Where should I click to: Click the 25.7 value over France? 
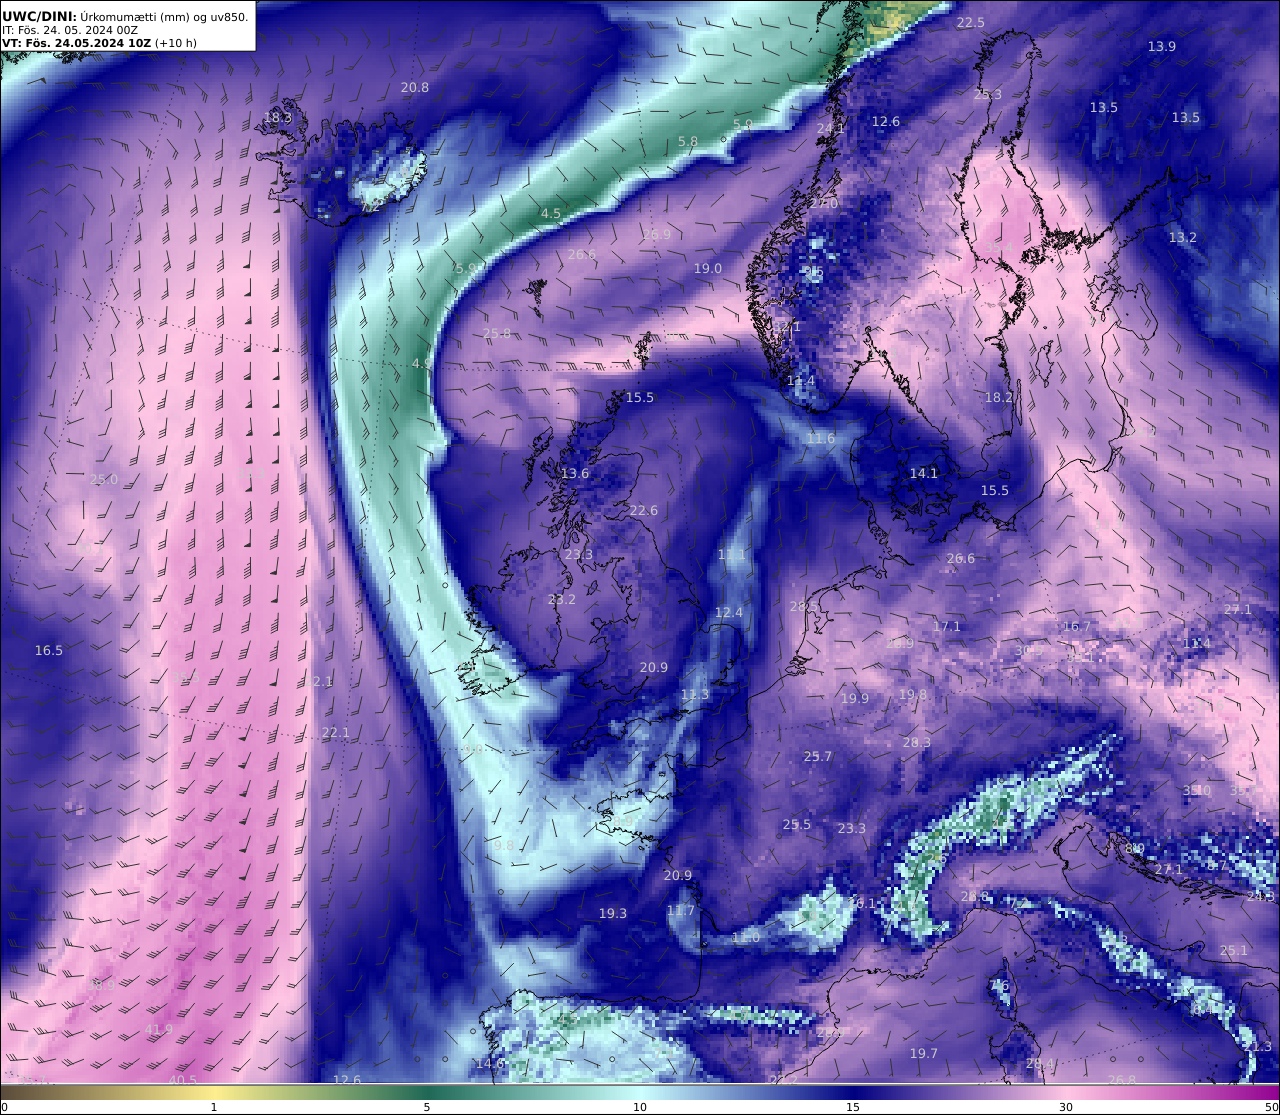tap(818, 757)
